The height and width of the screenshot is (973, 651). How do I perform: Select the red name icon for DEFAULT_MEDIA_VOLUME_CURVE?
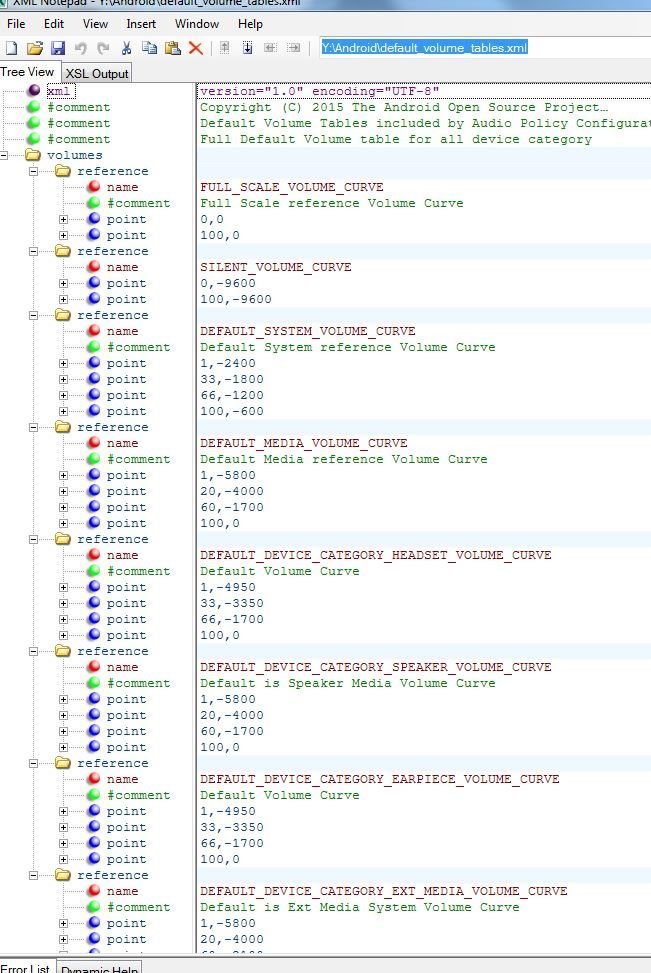tap(94, 442)
